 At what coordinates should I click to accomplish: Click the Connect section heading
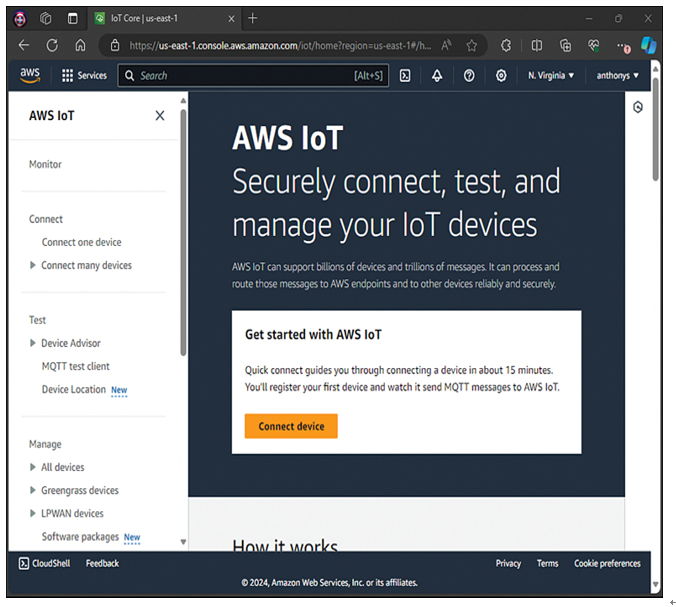pyautogui.click(x=46, y=219)
